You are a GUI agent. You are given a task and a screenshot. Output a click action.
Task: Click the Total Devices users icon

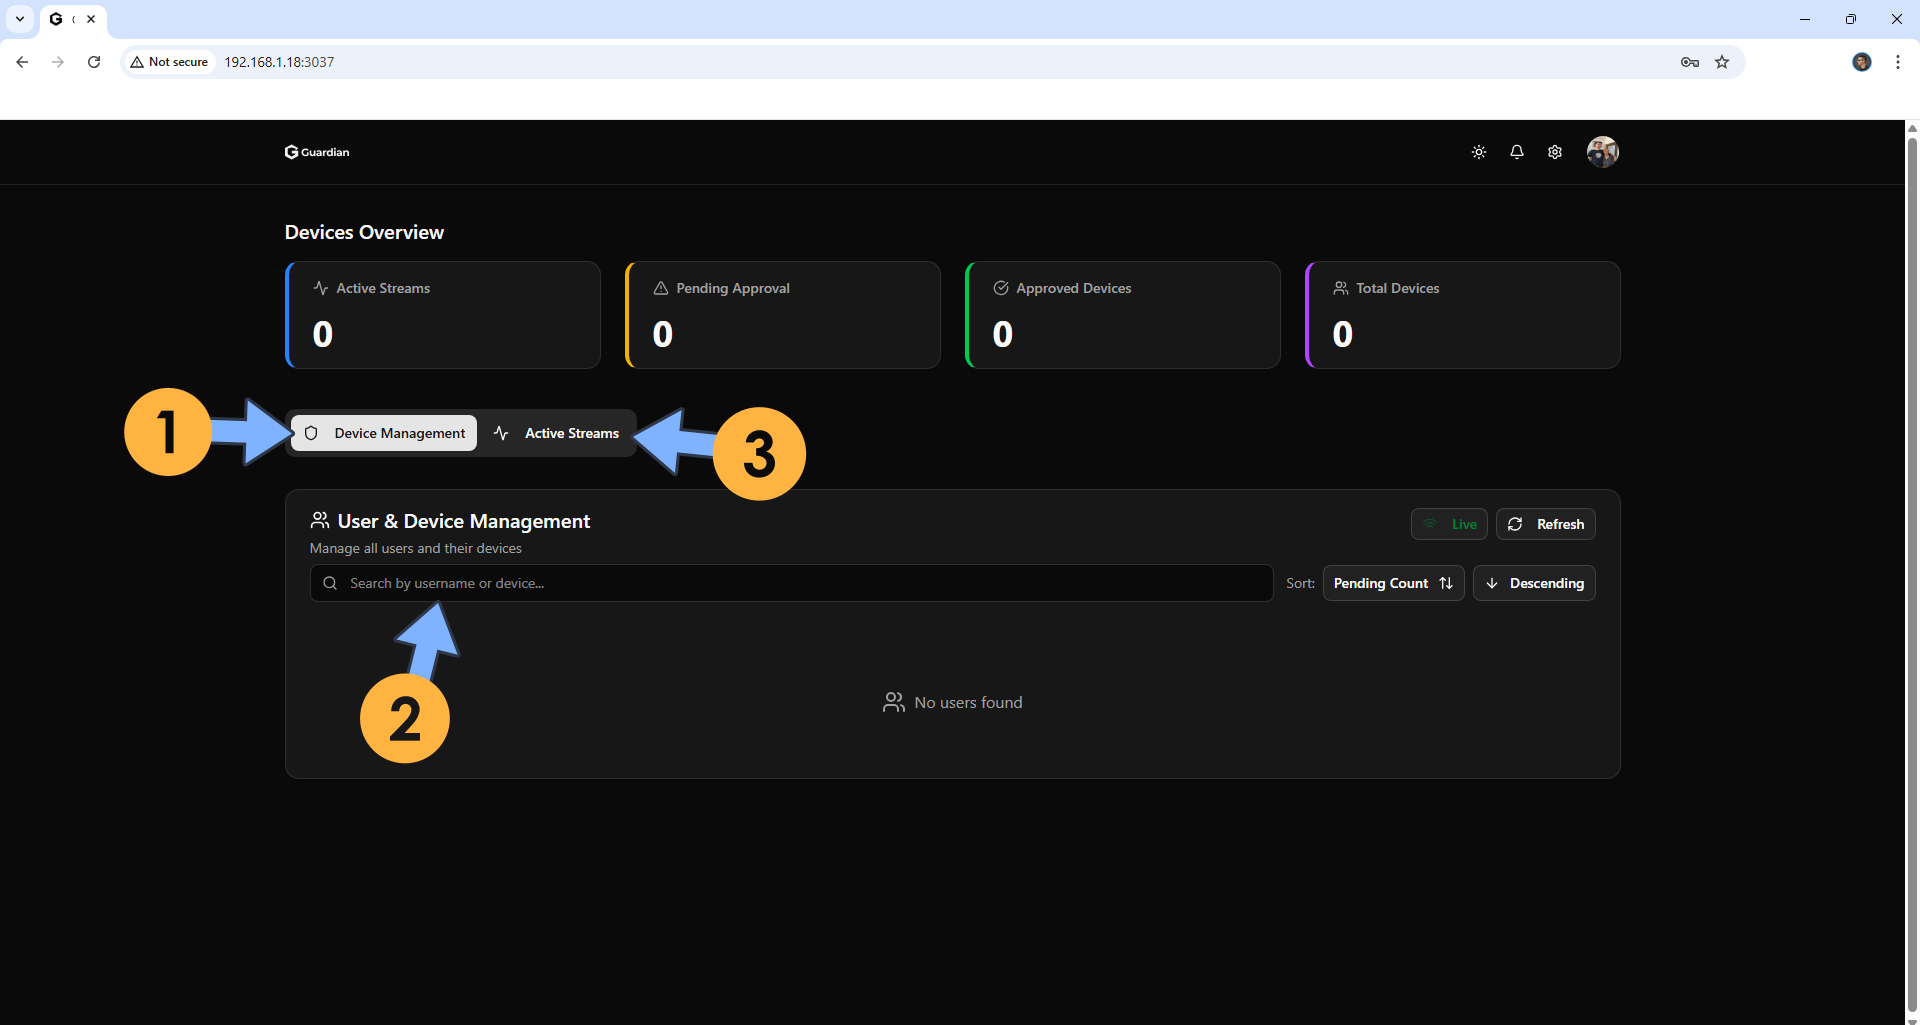tap(1341, 288)
